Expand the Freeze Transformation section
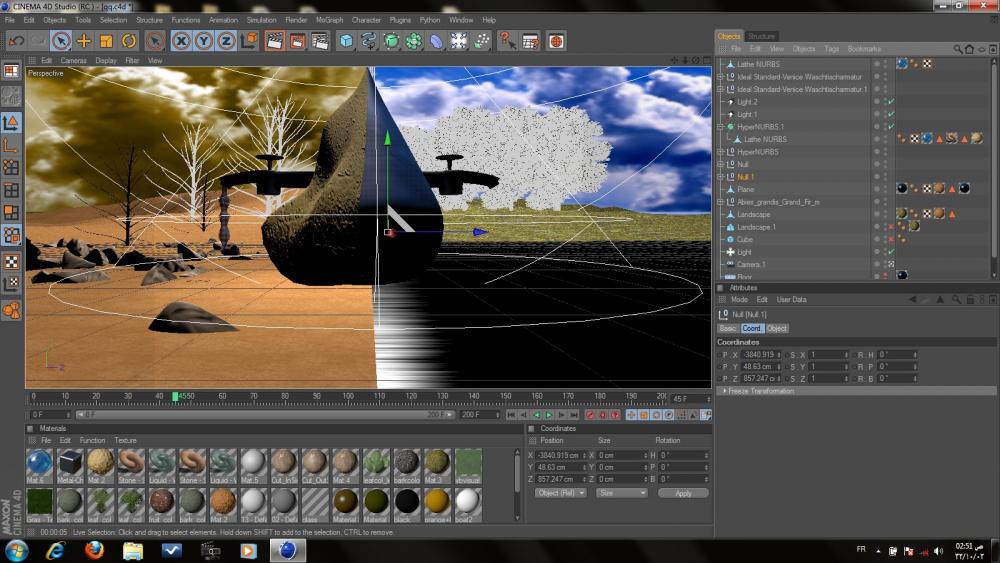The height and width of the screenshot is (563, 1000). 724,391
